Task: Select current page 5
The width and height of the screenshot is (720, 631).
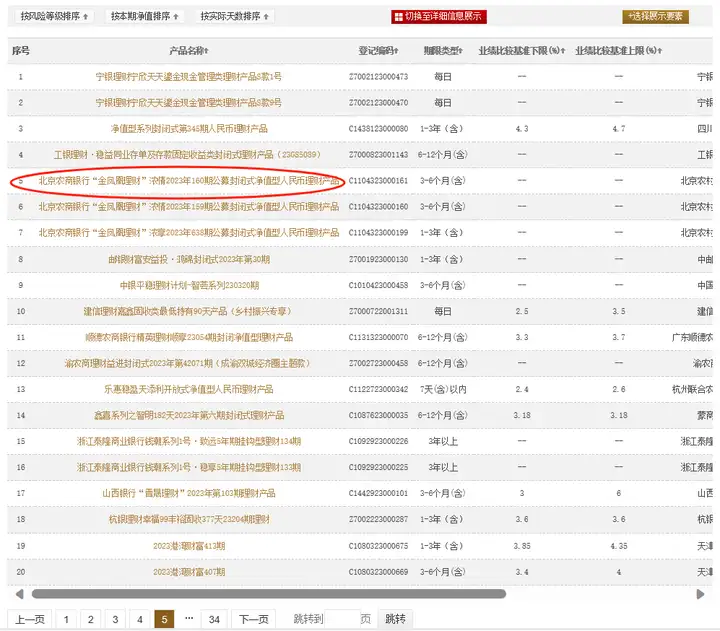Action: pos(164,620)
